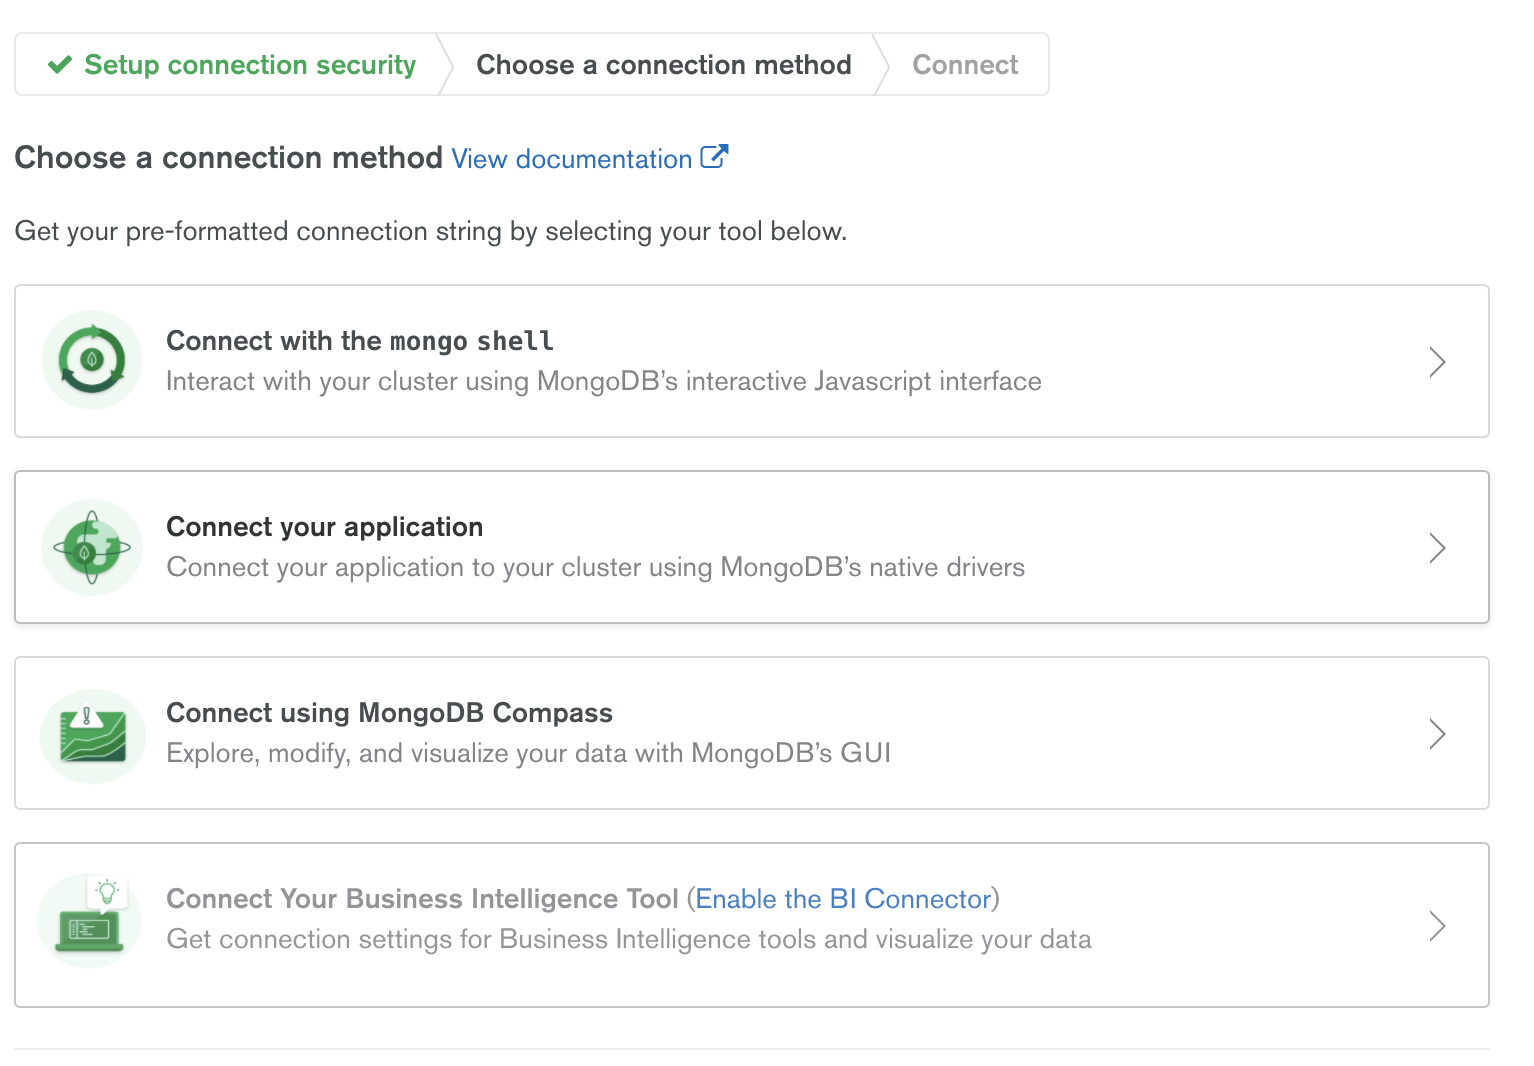Viewport: 1534px width, 1066px height.
Task: Open the Connect step tab
Action: click(x=964, y=65)
